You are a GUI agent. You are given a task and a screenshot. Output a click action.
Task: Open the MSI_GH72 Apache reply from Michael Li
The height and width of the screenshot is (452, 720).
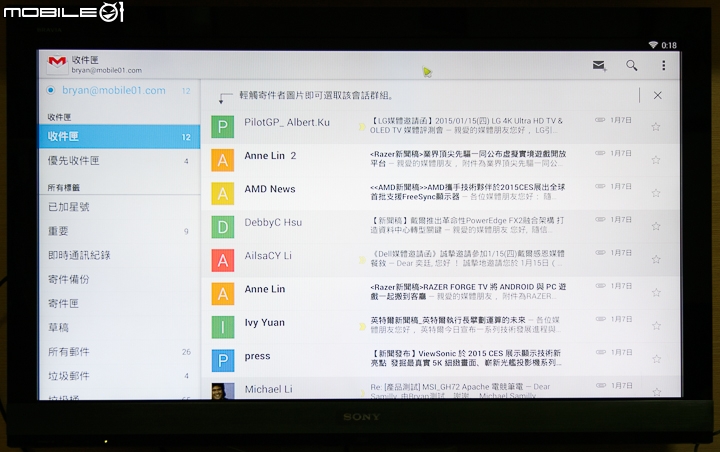[x=441, y=389]
